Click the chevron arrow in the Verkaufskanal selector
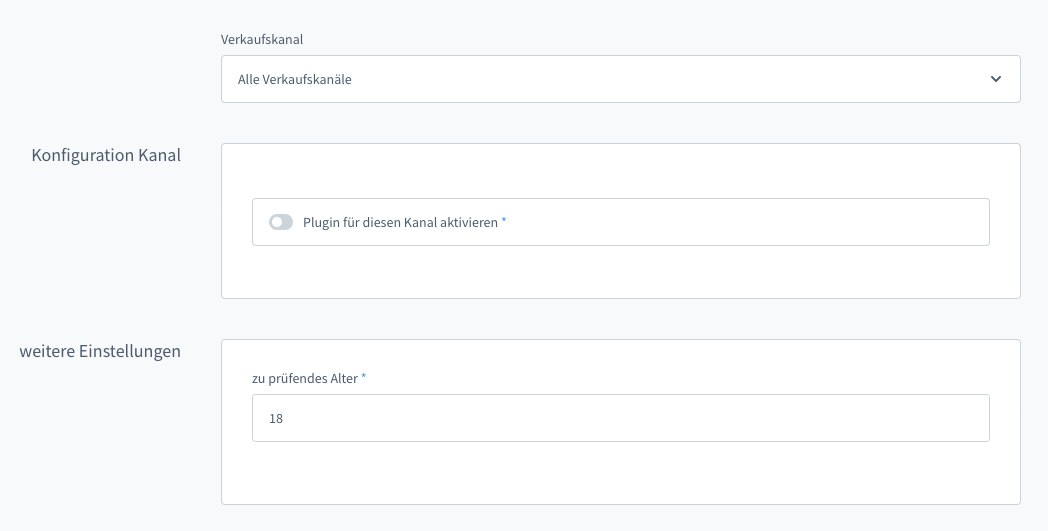Image resolution: width=1048 pixels, height=531 pixels. coord(995,79)
